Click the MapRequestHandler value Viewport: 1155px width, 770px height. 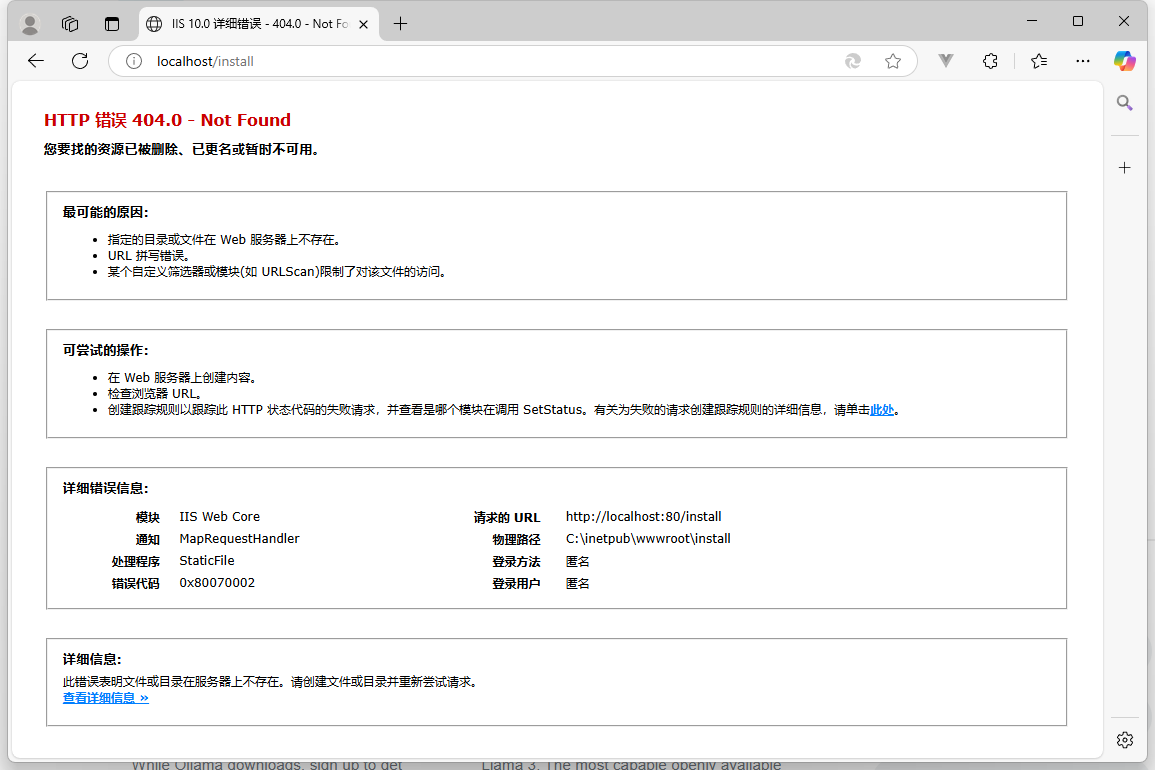tap(239, 539)
